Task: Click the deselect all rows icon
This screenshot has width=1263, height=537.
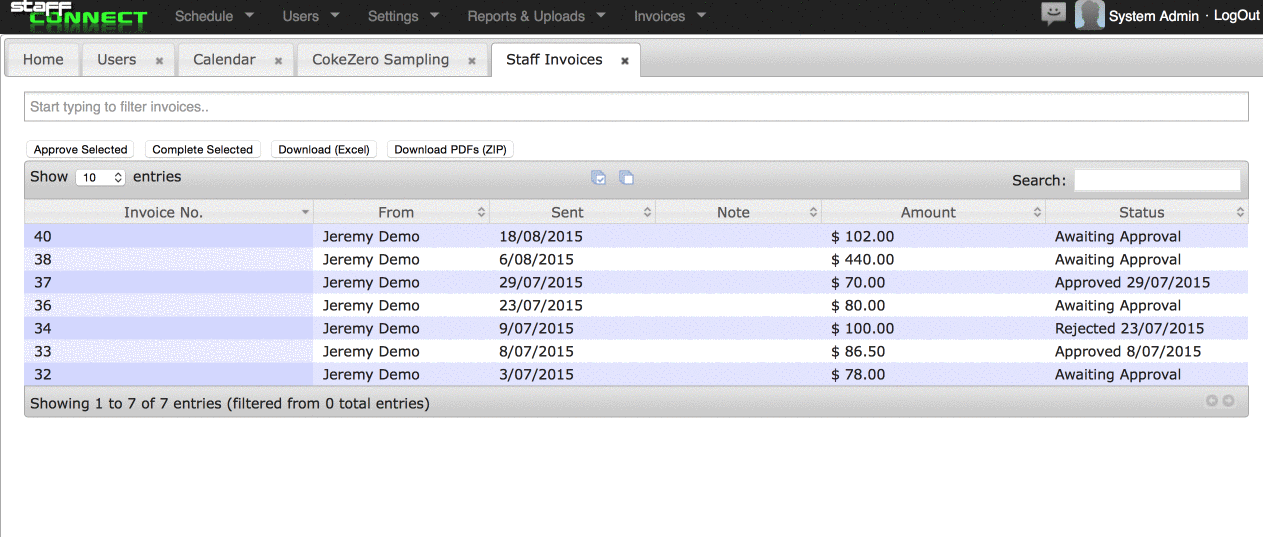Action: pos(626,178)
